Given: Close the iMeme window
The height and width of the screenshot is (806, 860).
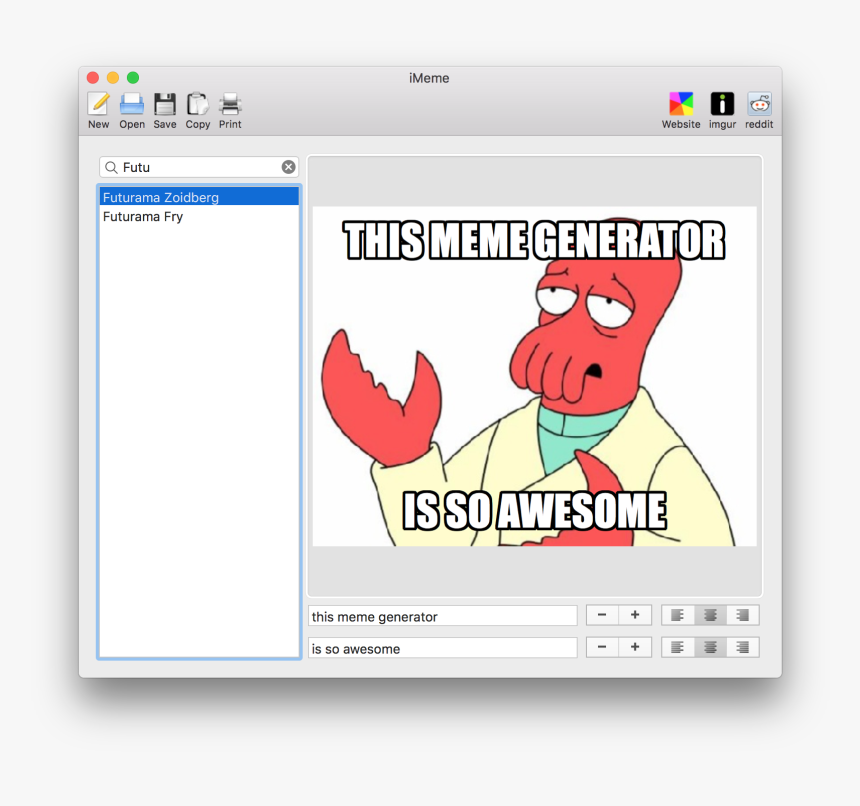Looking at the screenshot, I should click(x=93, y=78).
